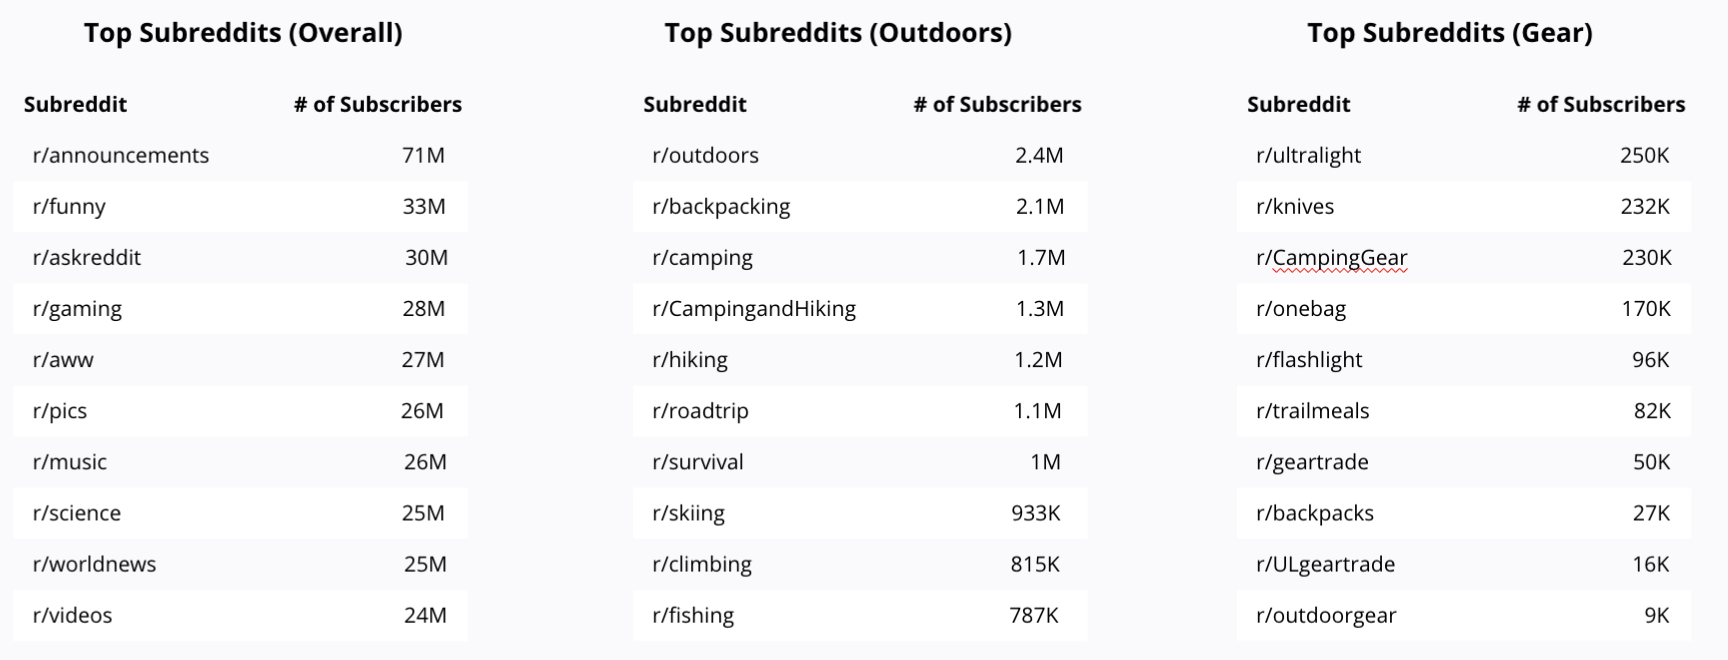Click the r/climbing subreddit name

pyautogui.click(x=701, y=564)
